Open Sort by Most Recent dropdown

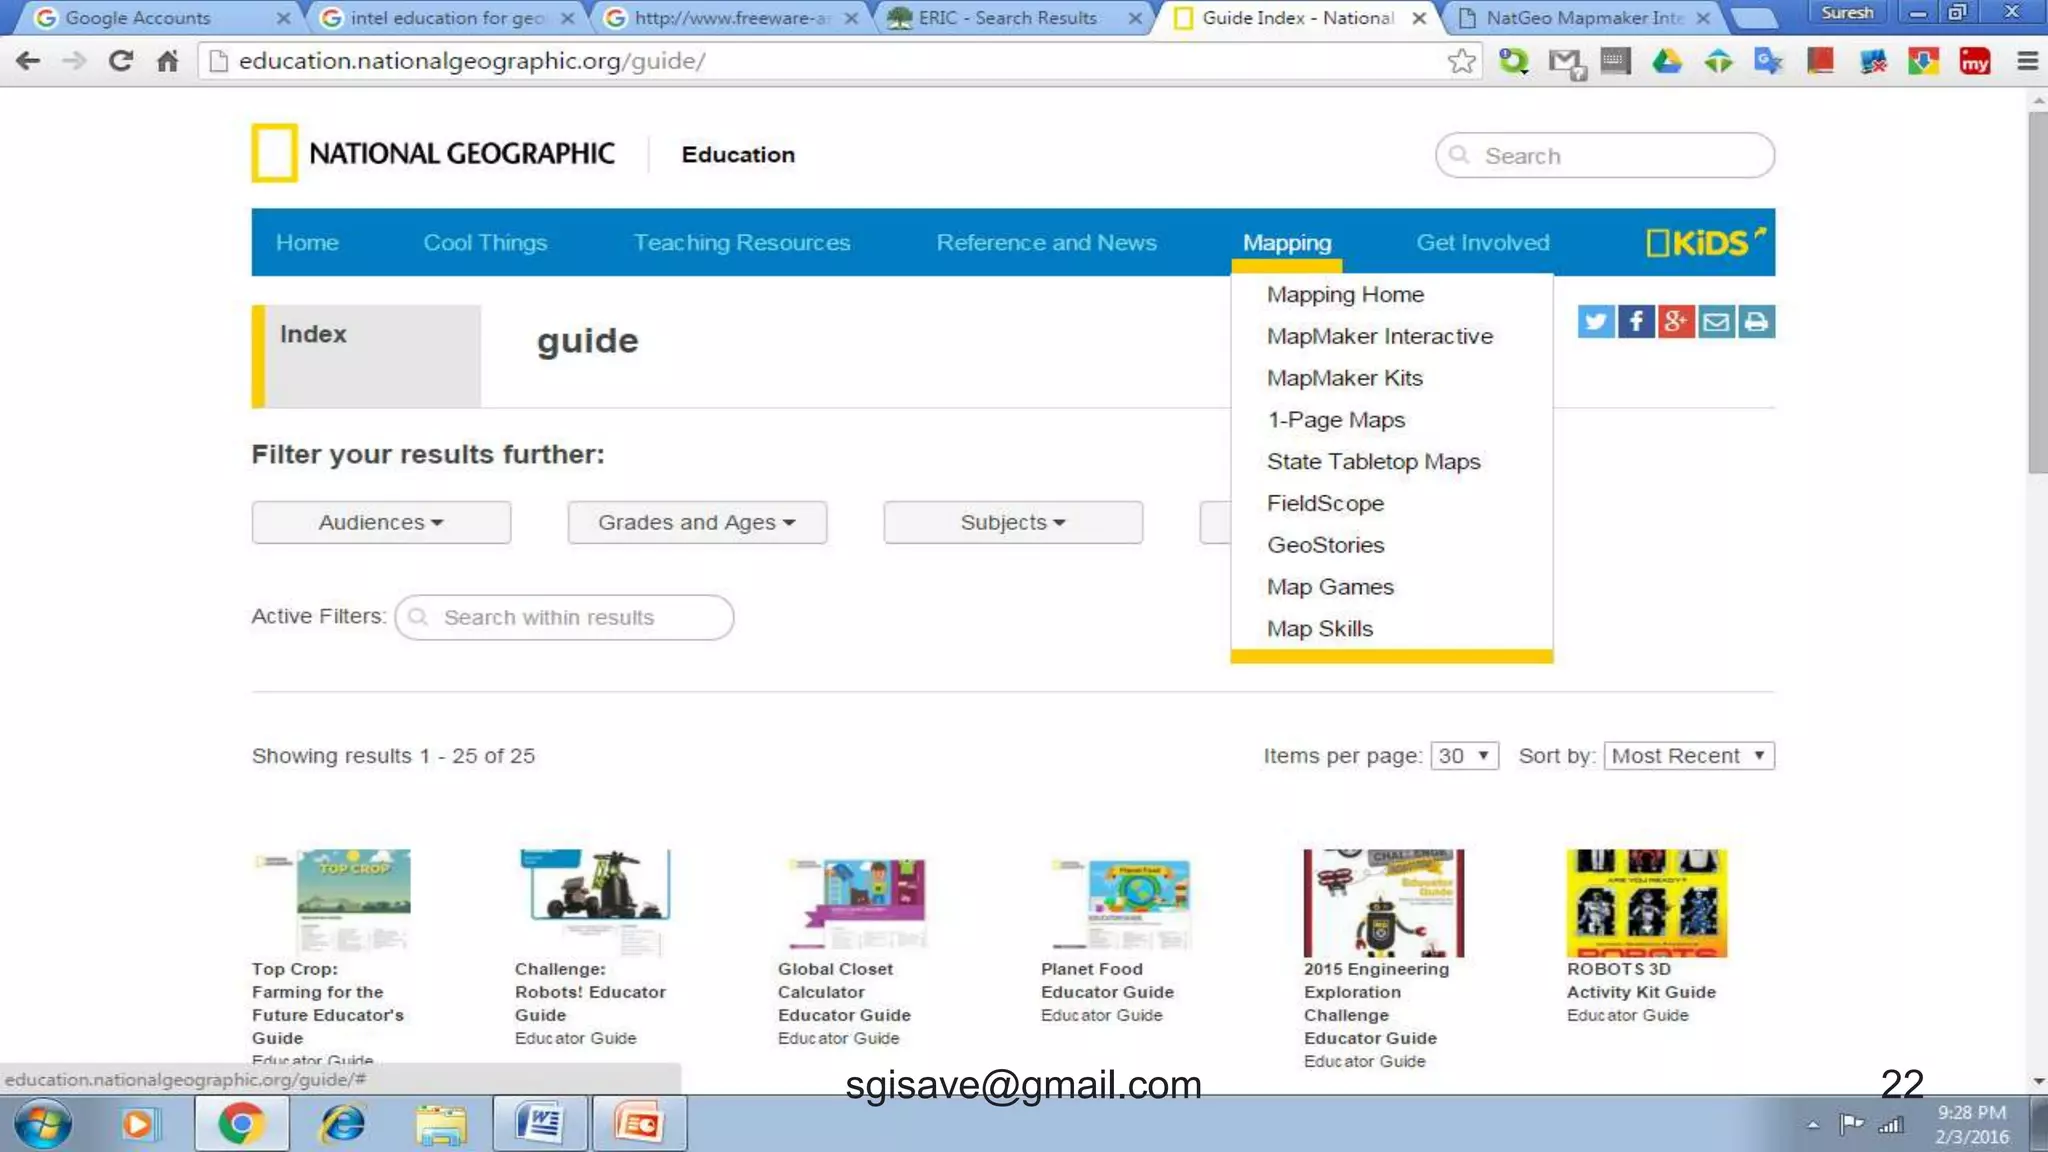[x=1688, y=756]
